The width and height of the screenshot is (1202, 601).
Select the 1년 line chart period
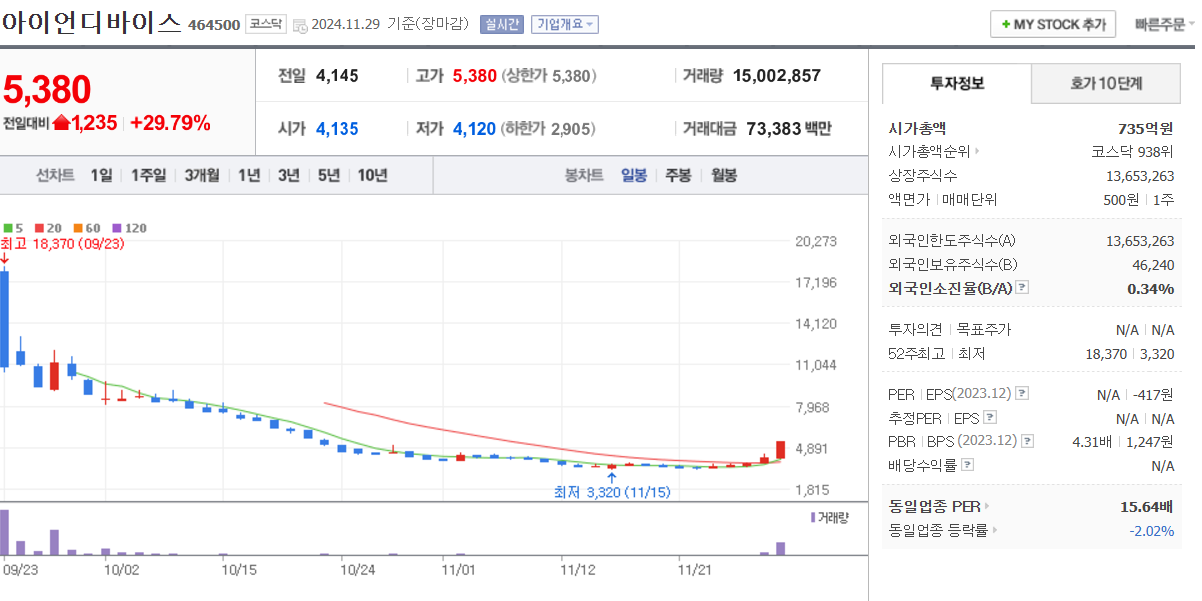click(x=249, y=175)
